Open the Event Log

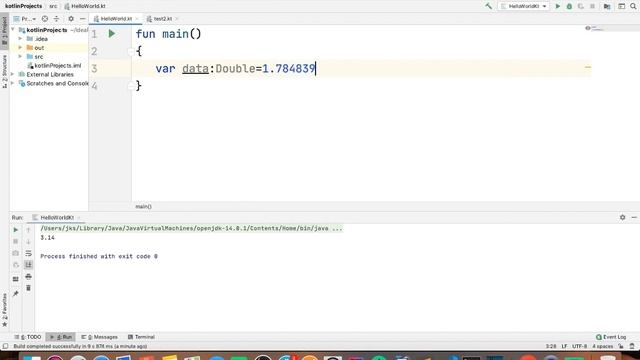(x=611, y=337)
